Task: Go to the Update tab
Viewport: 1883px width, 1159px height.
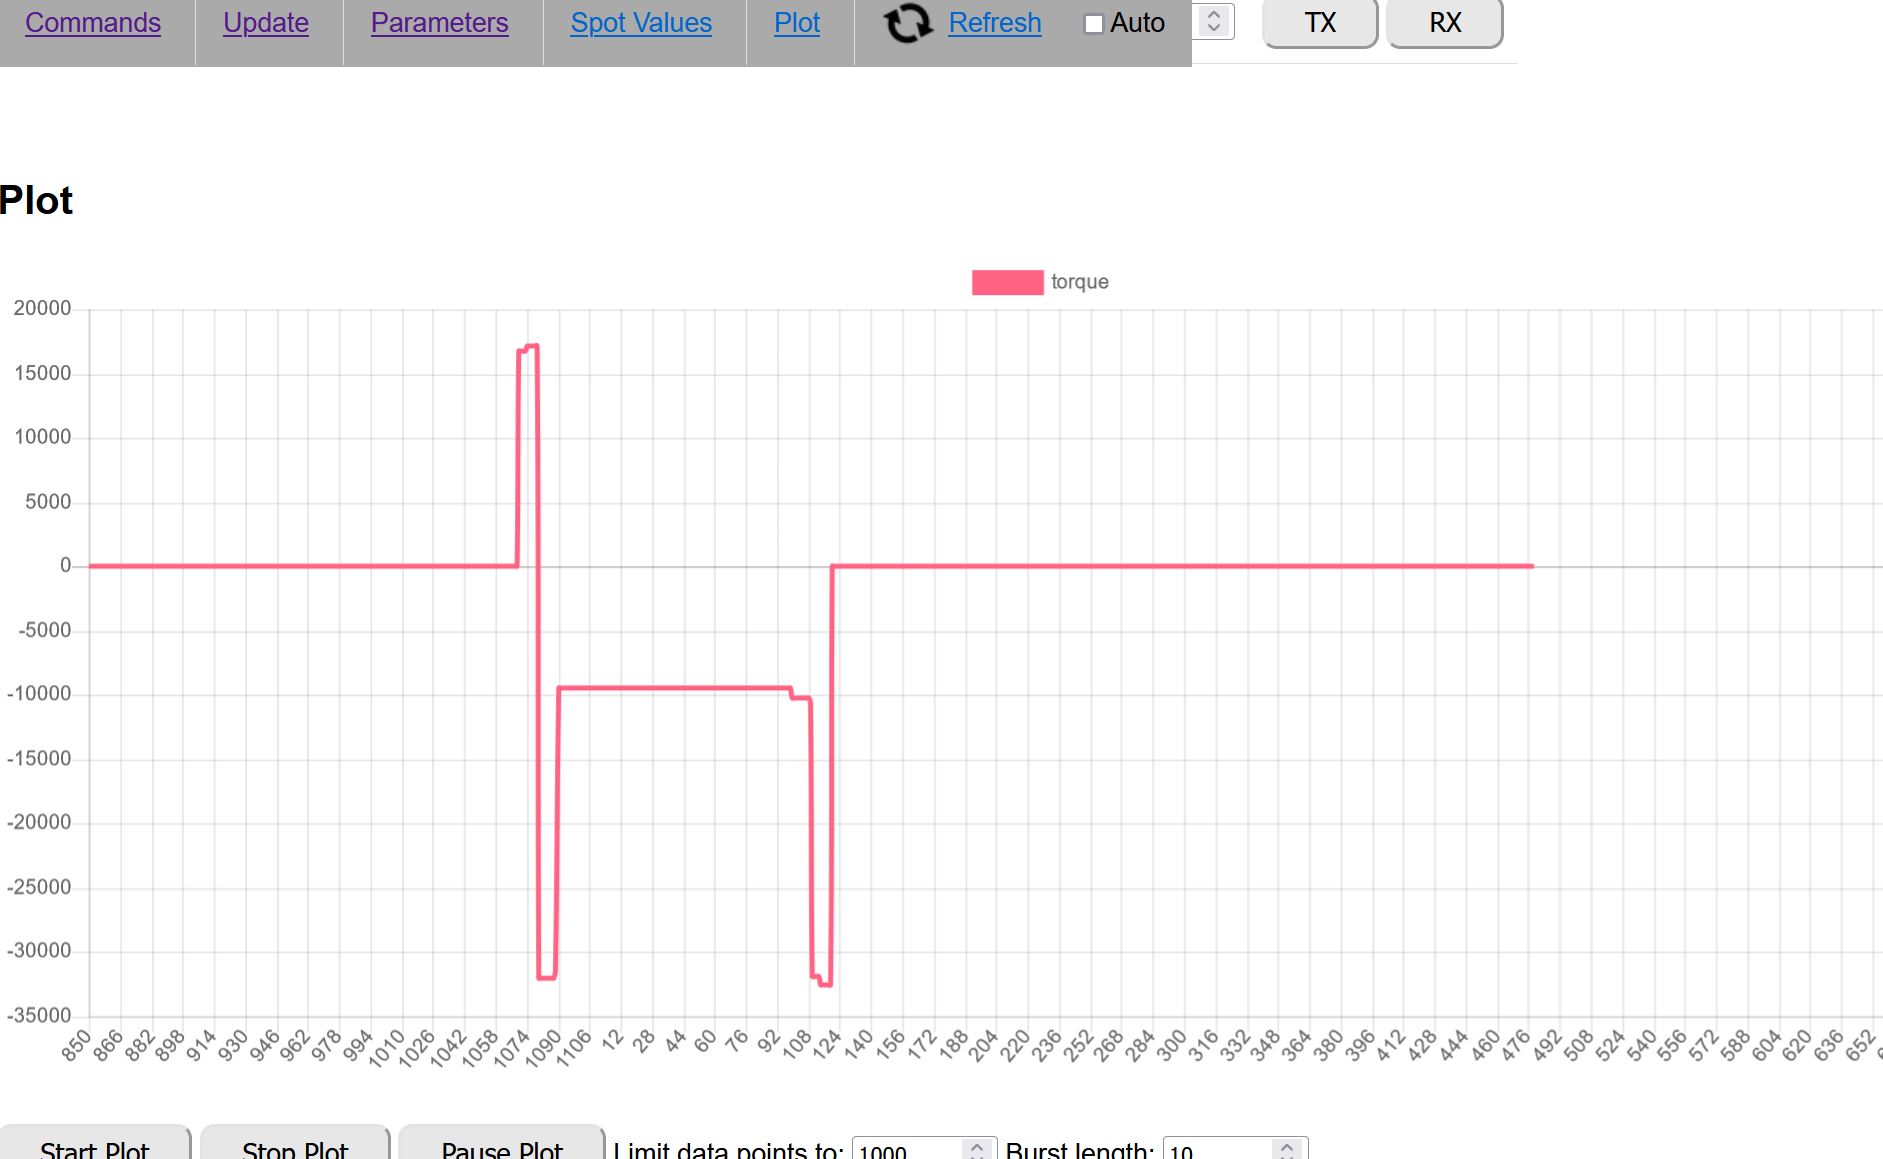Action: coord(266,23)
